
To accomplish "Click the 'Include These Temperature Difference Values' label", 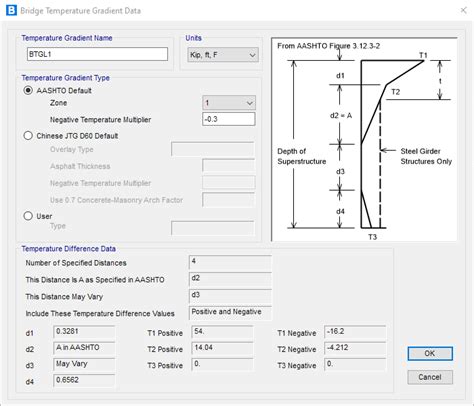I will [100, 314].
